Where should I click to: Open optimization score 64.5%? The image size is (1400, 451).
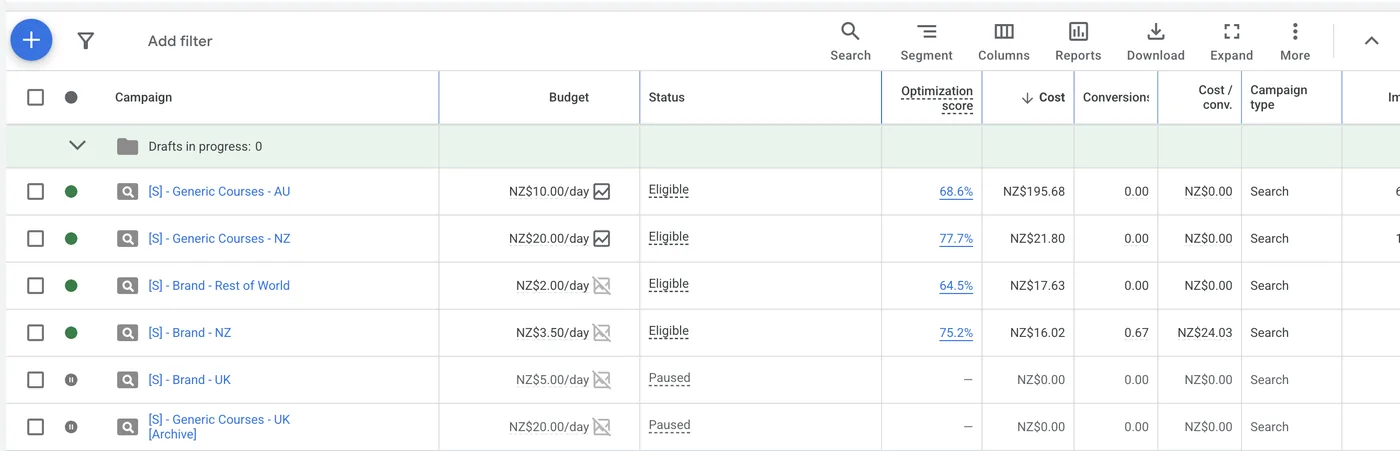click(x=956, y=285)
